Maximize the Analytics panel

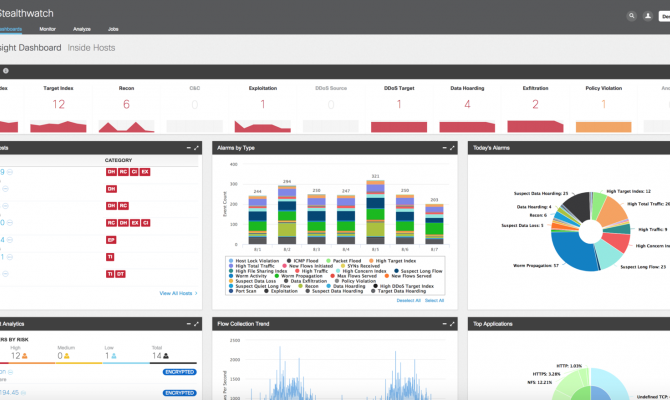(x=196, y=324)
